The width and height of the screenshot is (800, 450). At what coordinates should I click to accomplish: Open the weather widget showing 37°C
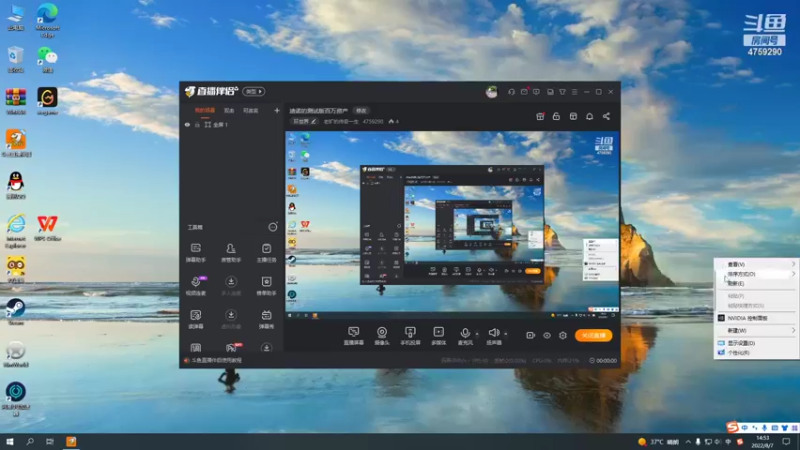point(658,442)
